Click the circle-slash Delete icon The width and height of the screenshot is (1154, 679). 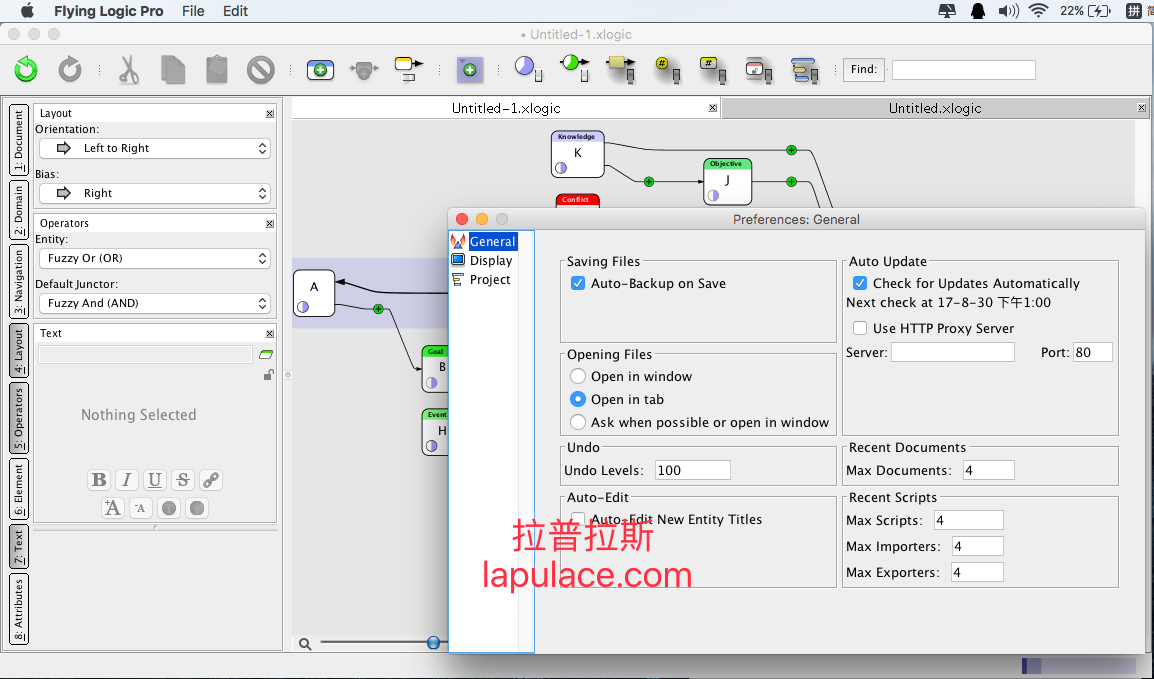point(261,70)
